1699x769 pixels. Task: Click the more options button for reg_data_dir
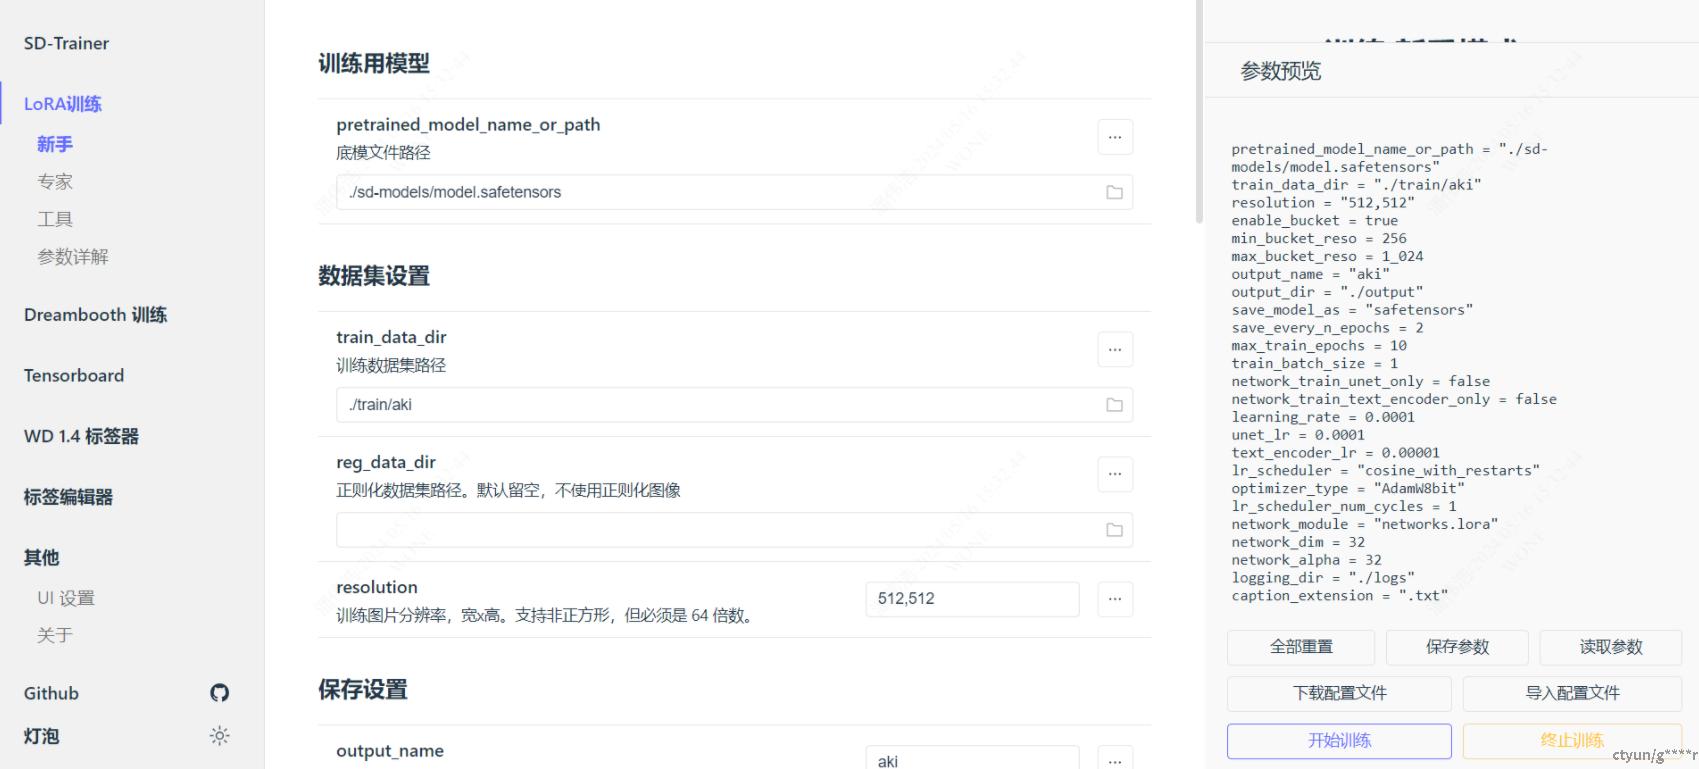1115,474
